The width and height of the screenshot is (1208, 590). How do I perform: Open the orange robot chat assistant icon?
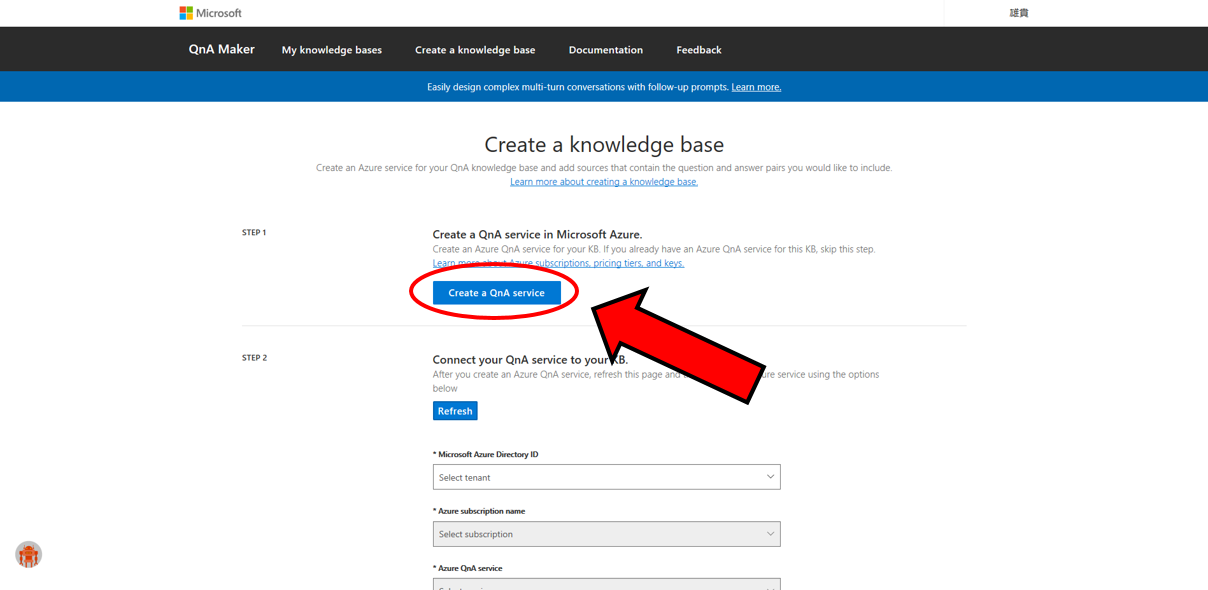28,554
